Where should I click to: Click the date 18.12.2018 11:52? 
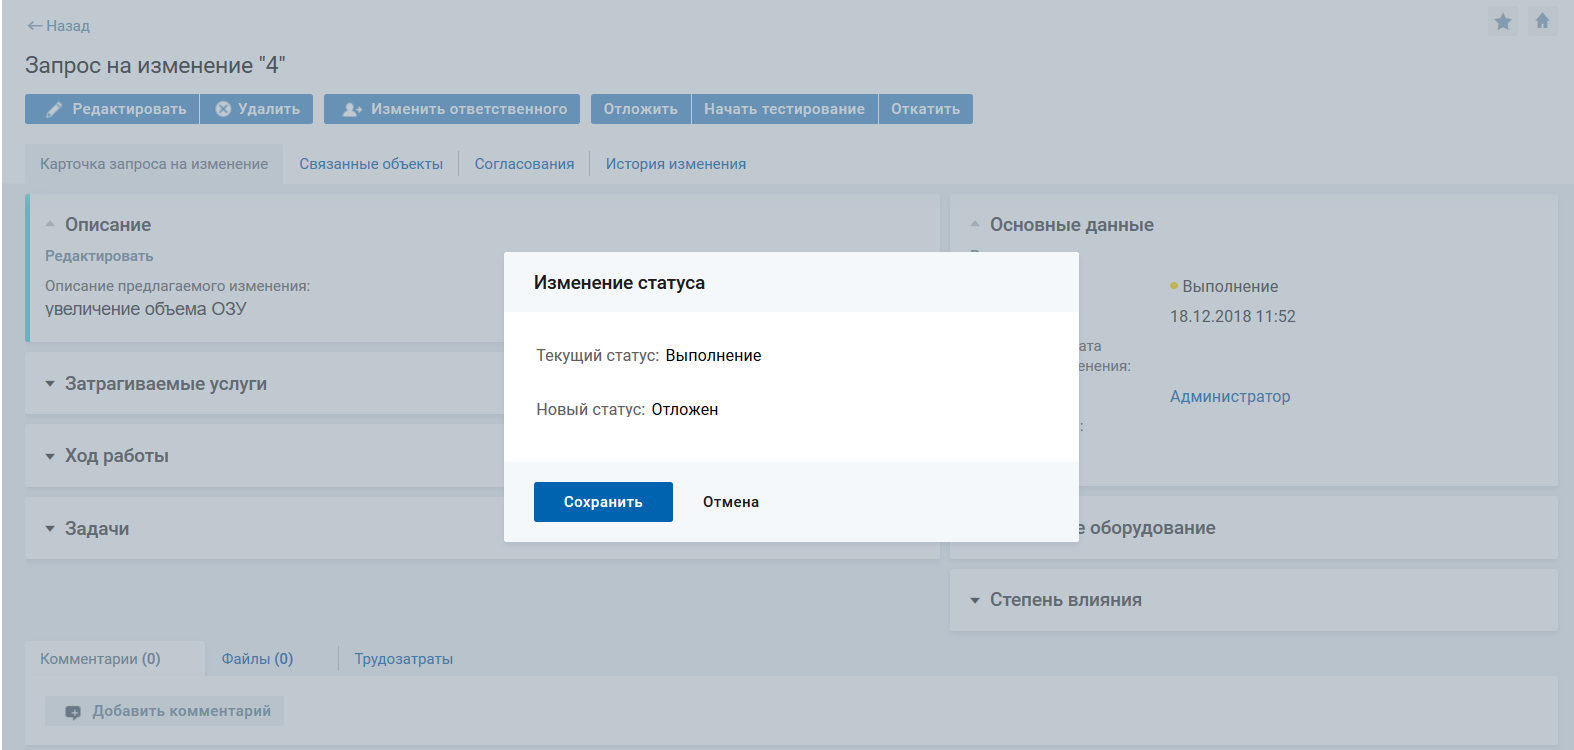tap(1233, 316)
